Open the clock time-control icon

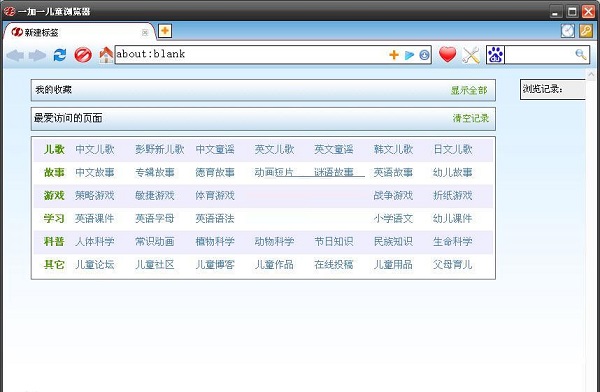coord(568,31)
